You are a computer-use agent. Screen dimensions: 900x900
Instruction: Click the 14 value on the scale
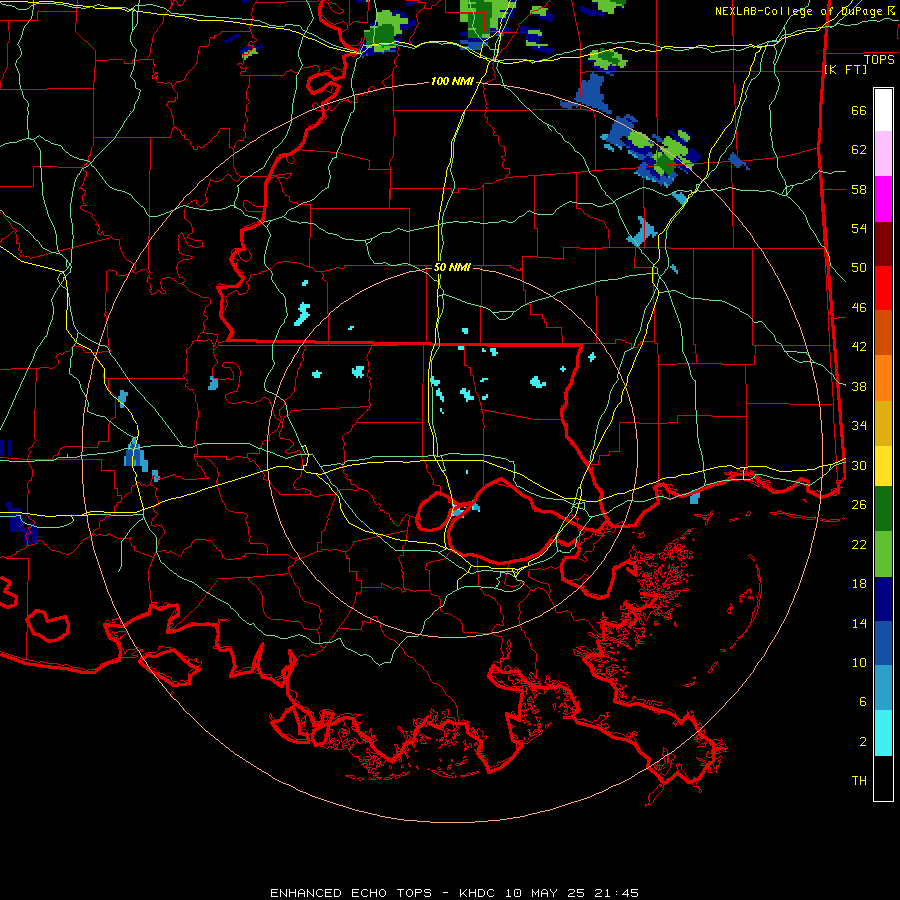pyautogui.click(x=859, y=623)
